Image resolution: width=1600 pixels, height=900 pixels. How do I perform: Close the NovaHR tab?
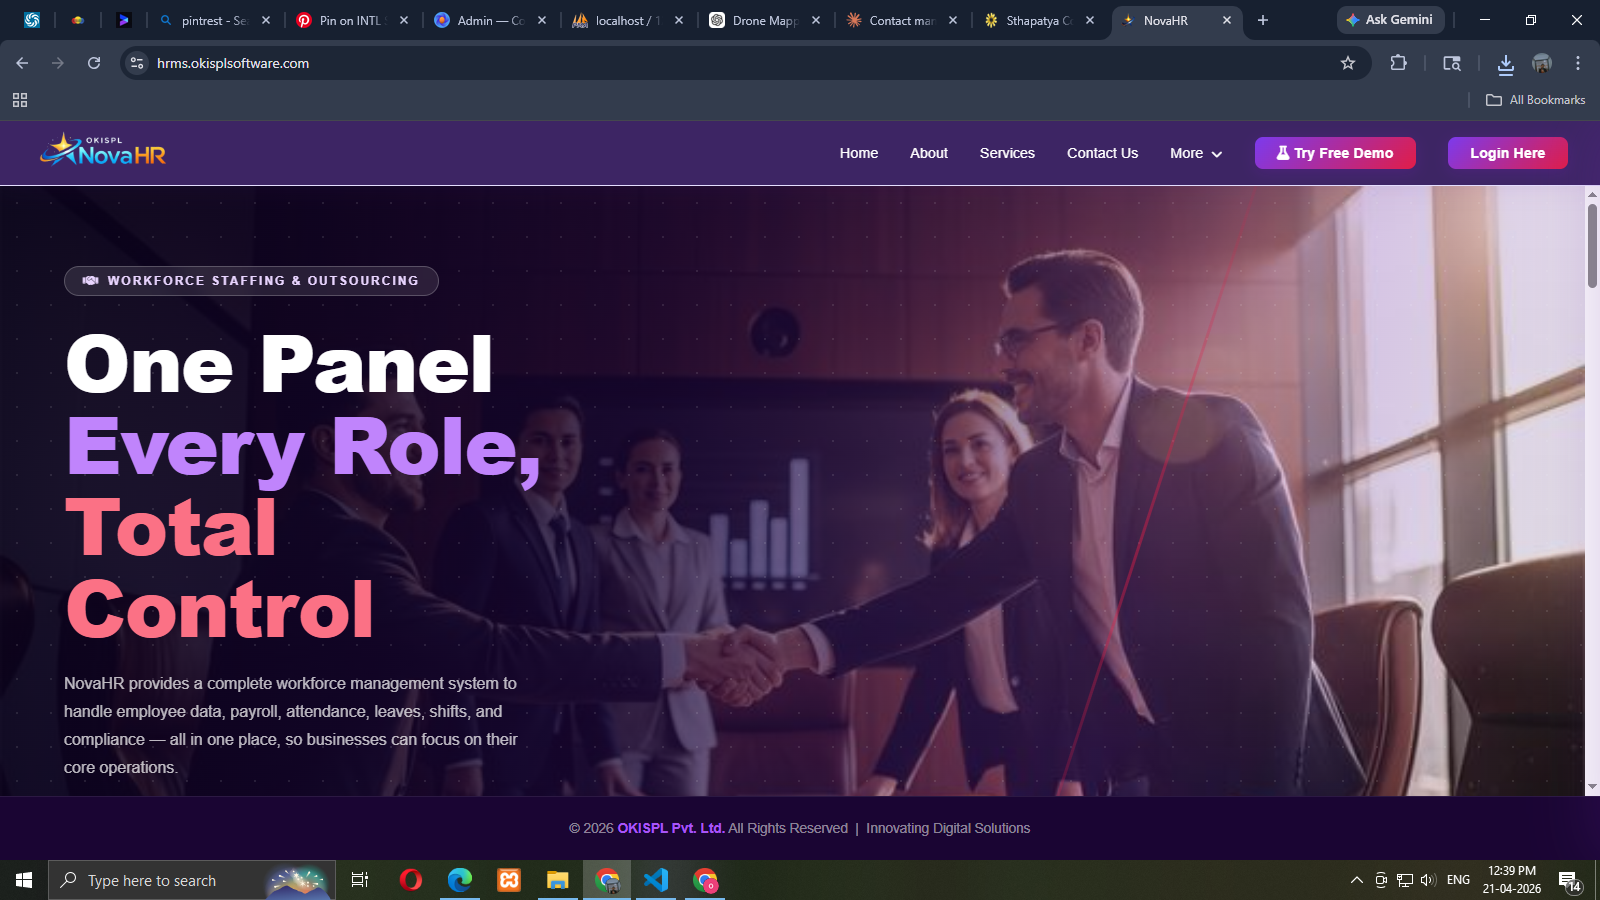pyautogui.click(x=1227, y=20)
